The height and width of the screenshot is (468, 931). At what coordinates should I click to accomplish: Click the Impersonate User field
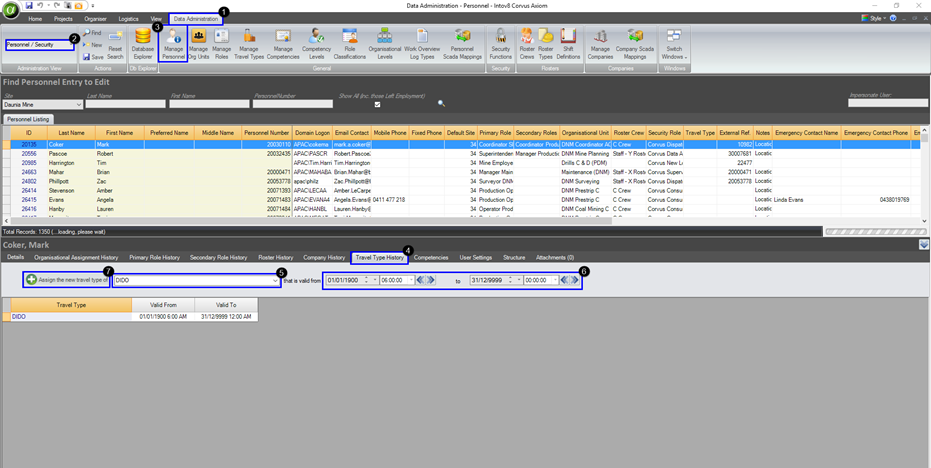[x=888, y=103]
